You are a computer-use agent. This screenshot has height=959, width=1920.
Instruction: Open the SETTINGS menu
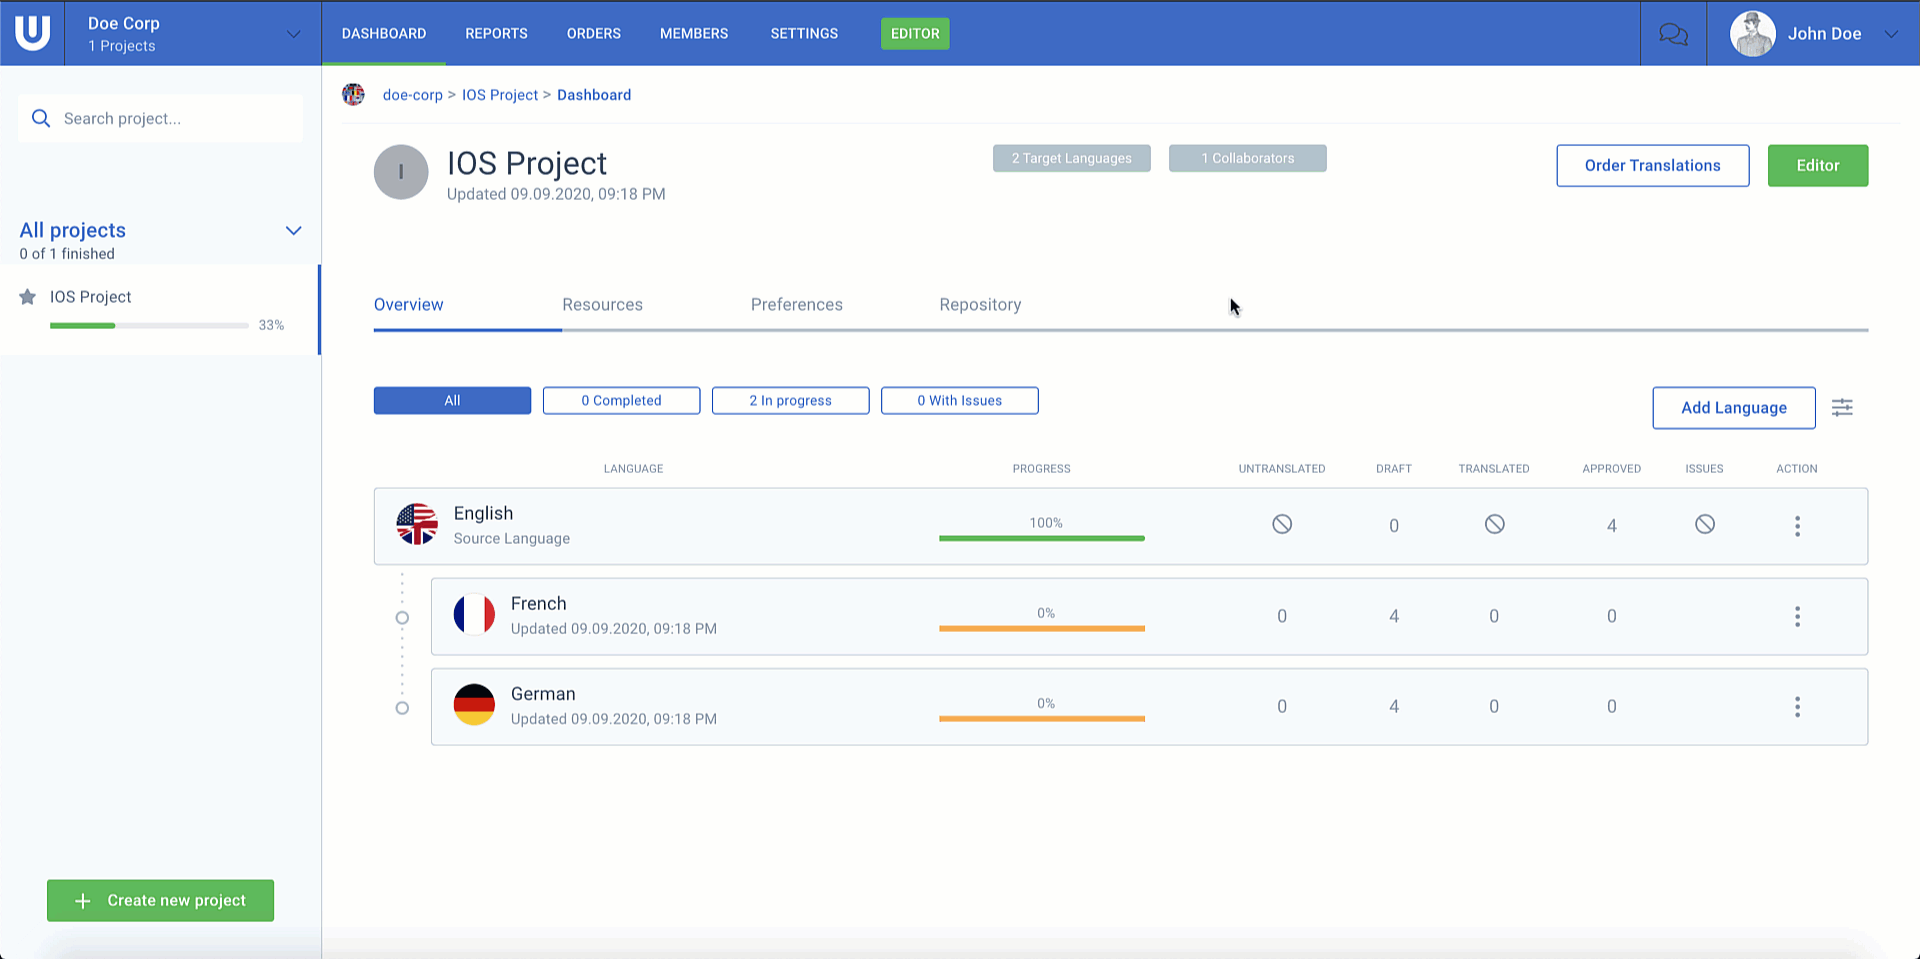tap(804, 33)
